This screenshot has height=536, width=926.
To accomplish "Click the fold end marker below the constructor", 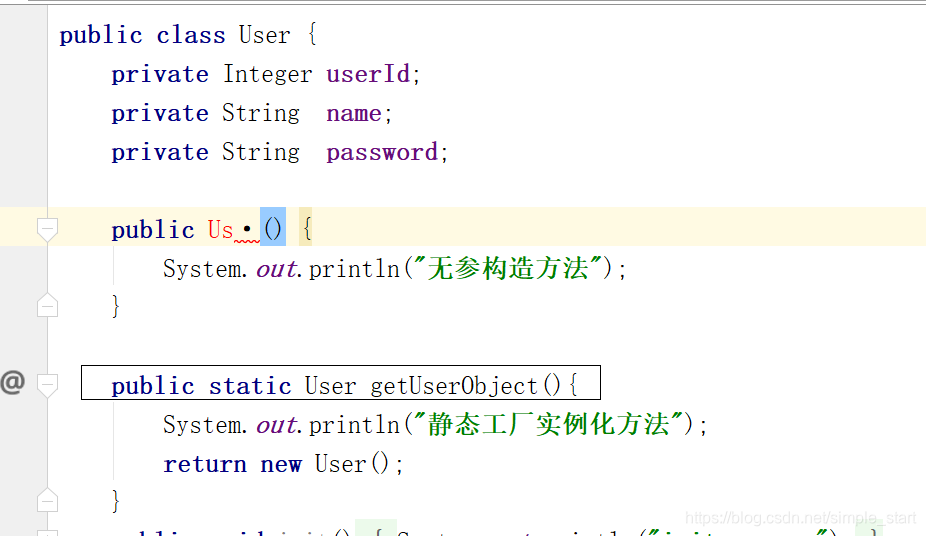I will (x=47, y=305).
